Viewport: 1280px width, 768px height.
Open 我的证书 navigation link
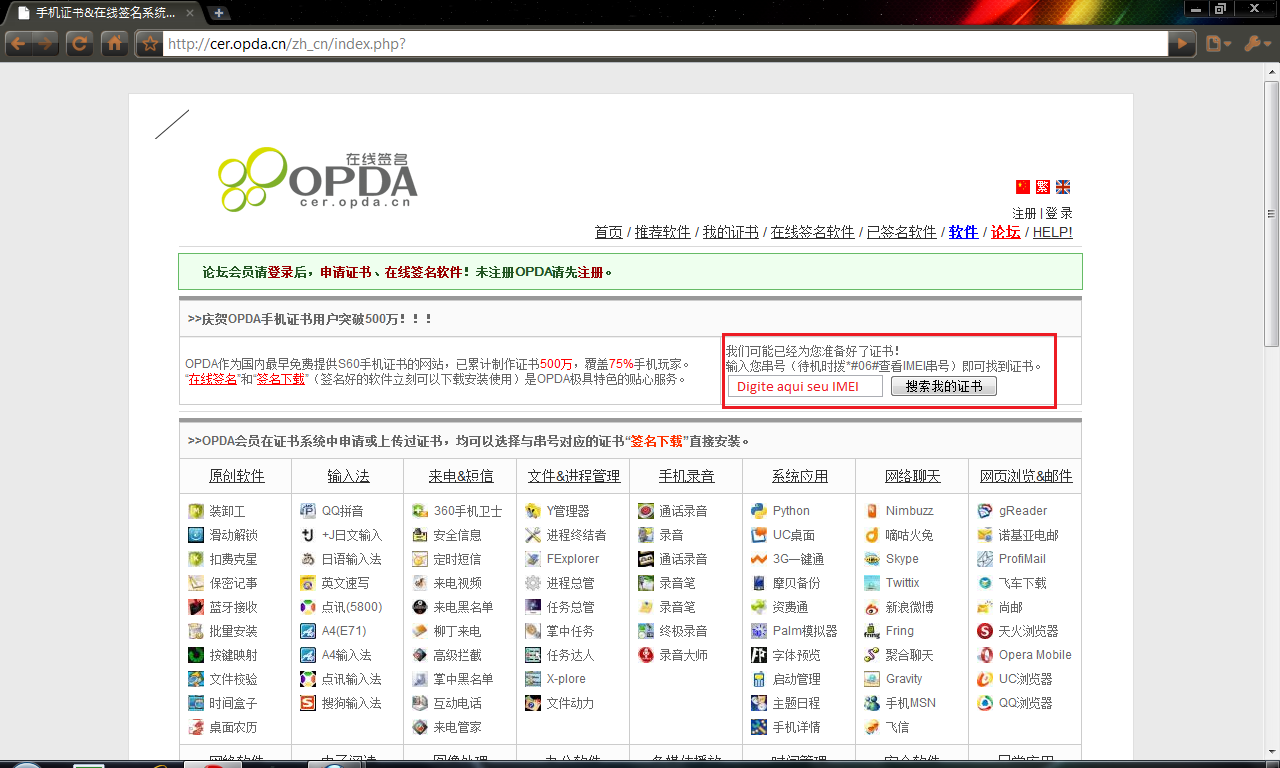[x=730, y=232]
